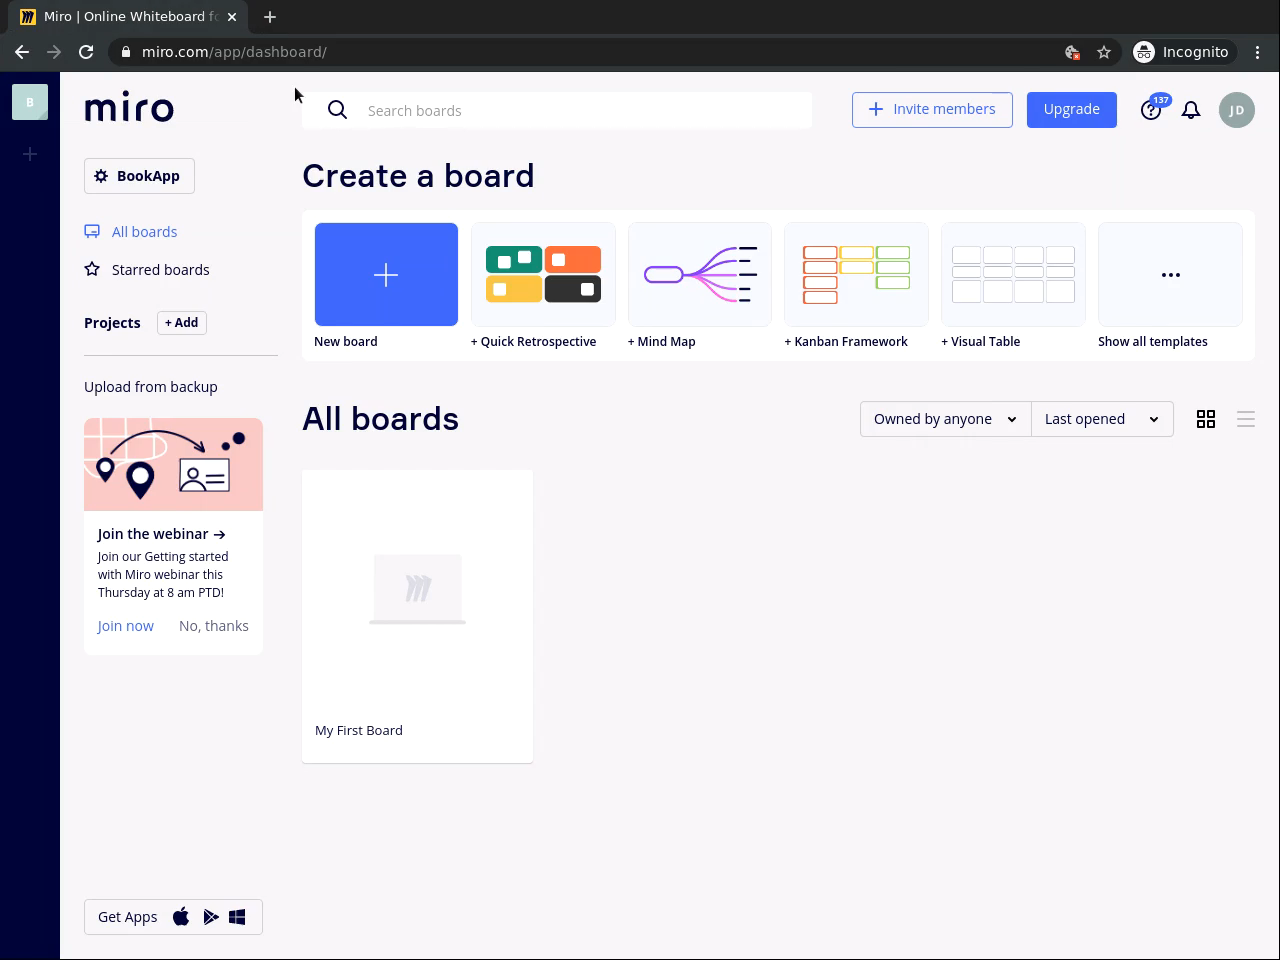Click the All boards heading
This screenshot has width=1280, height=960.
coord(380,419)
